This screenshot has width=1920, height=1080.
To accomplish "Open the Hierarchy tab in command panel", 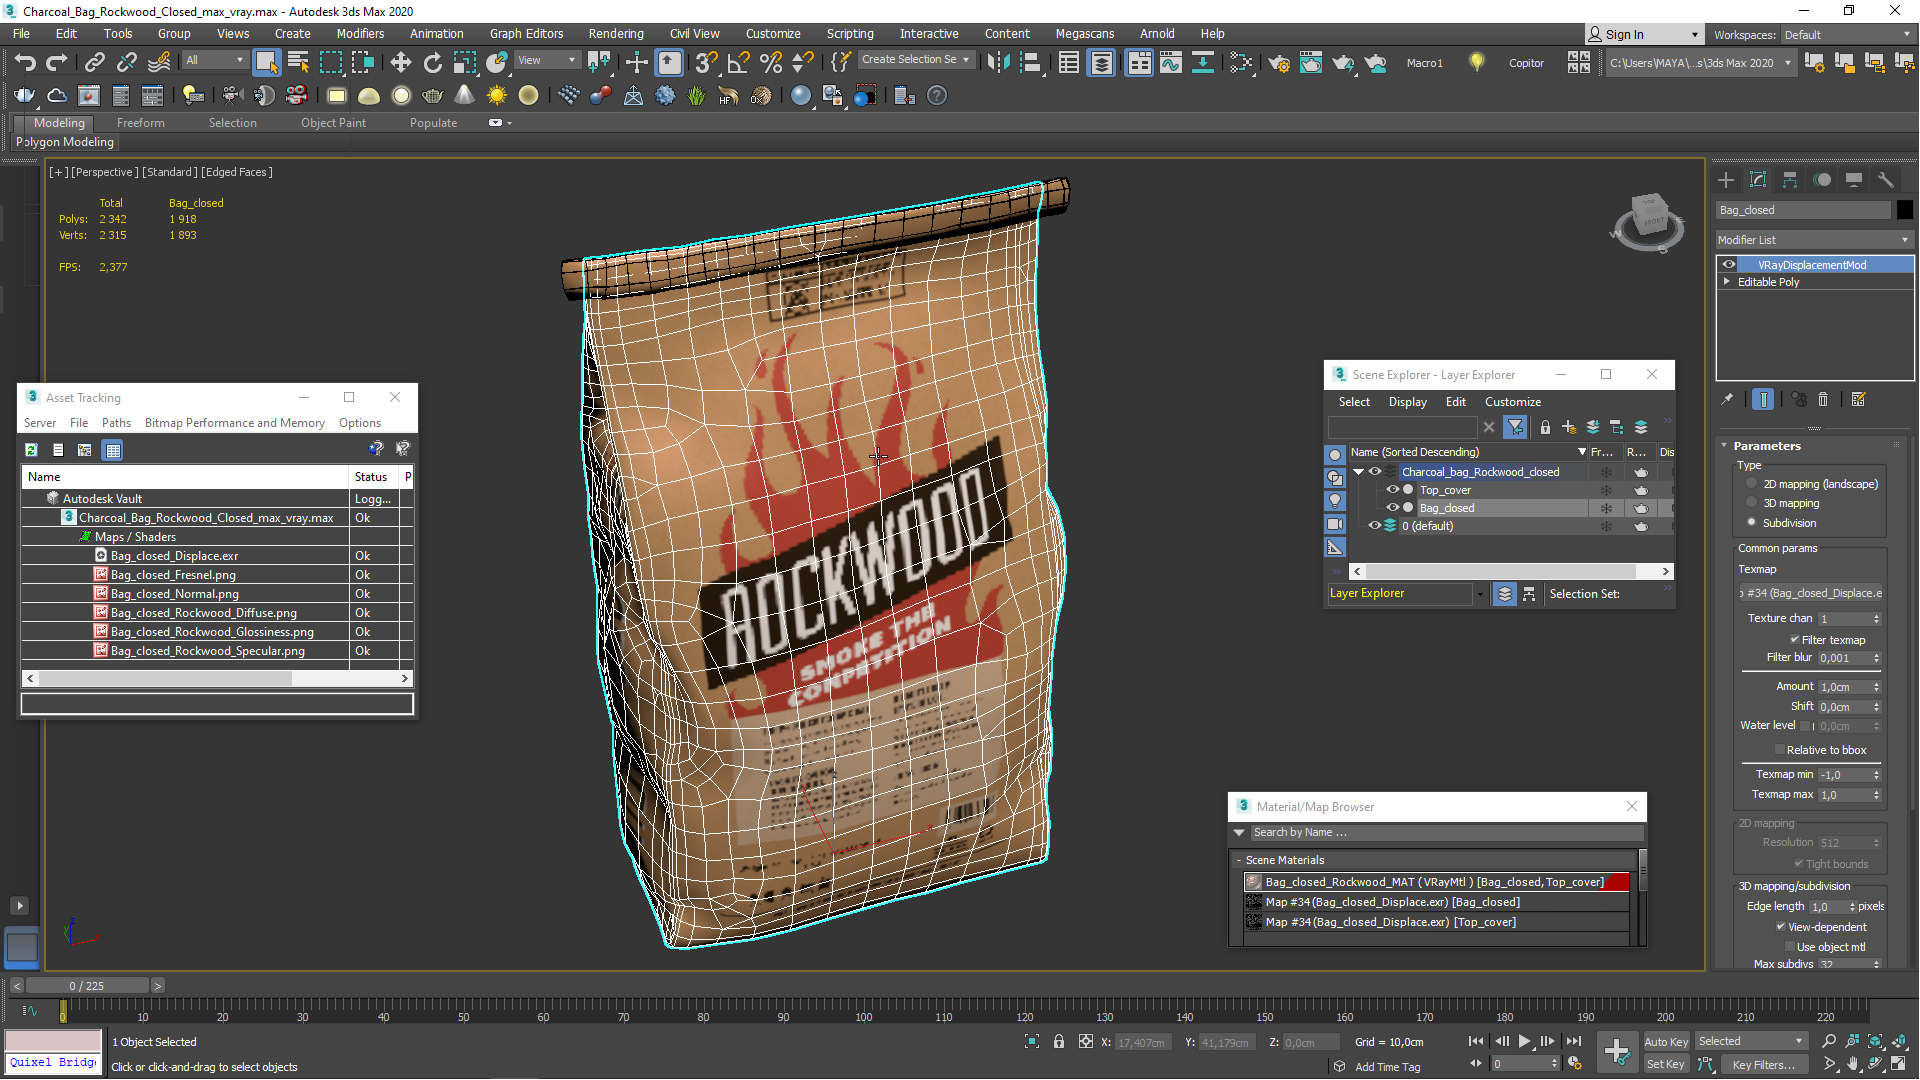I will point(1790,180).
